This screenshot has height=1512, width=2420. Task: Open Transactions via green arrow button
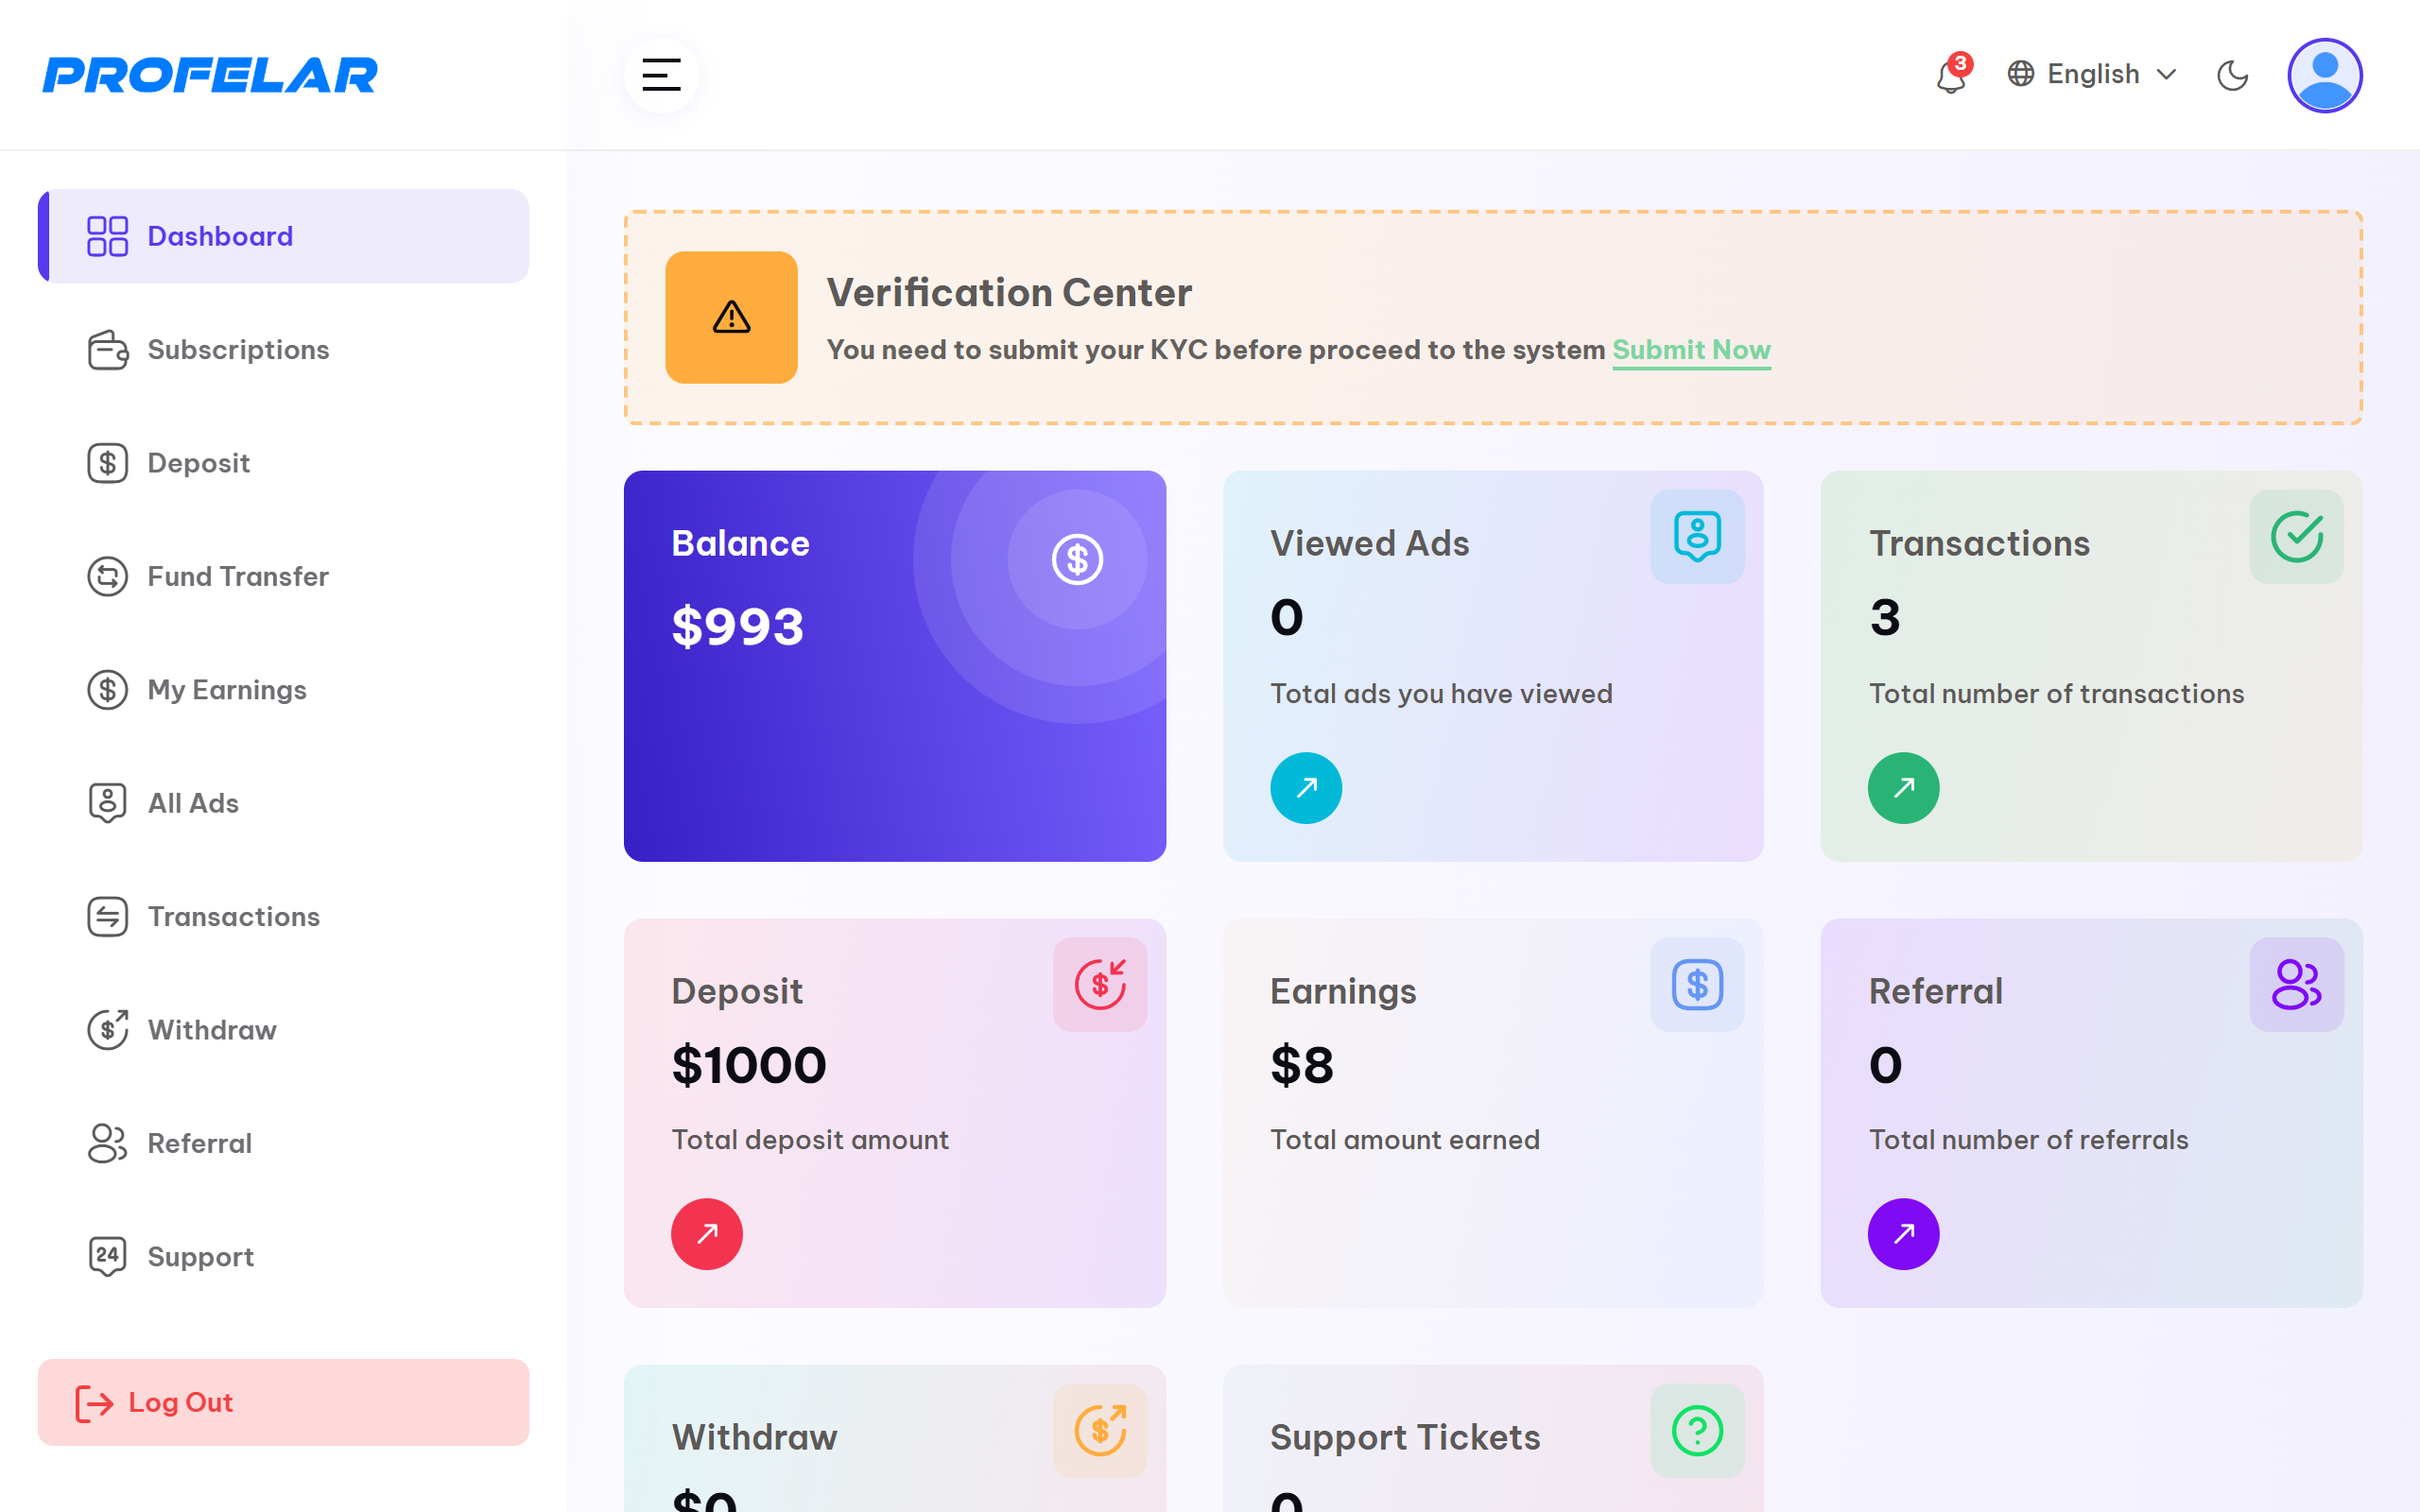(1904, 788)
